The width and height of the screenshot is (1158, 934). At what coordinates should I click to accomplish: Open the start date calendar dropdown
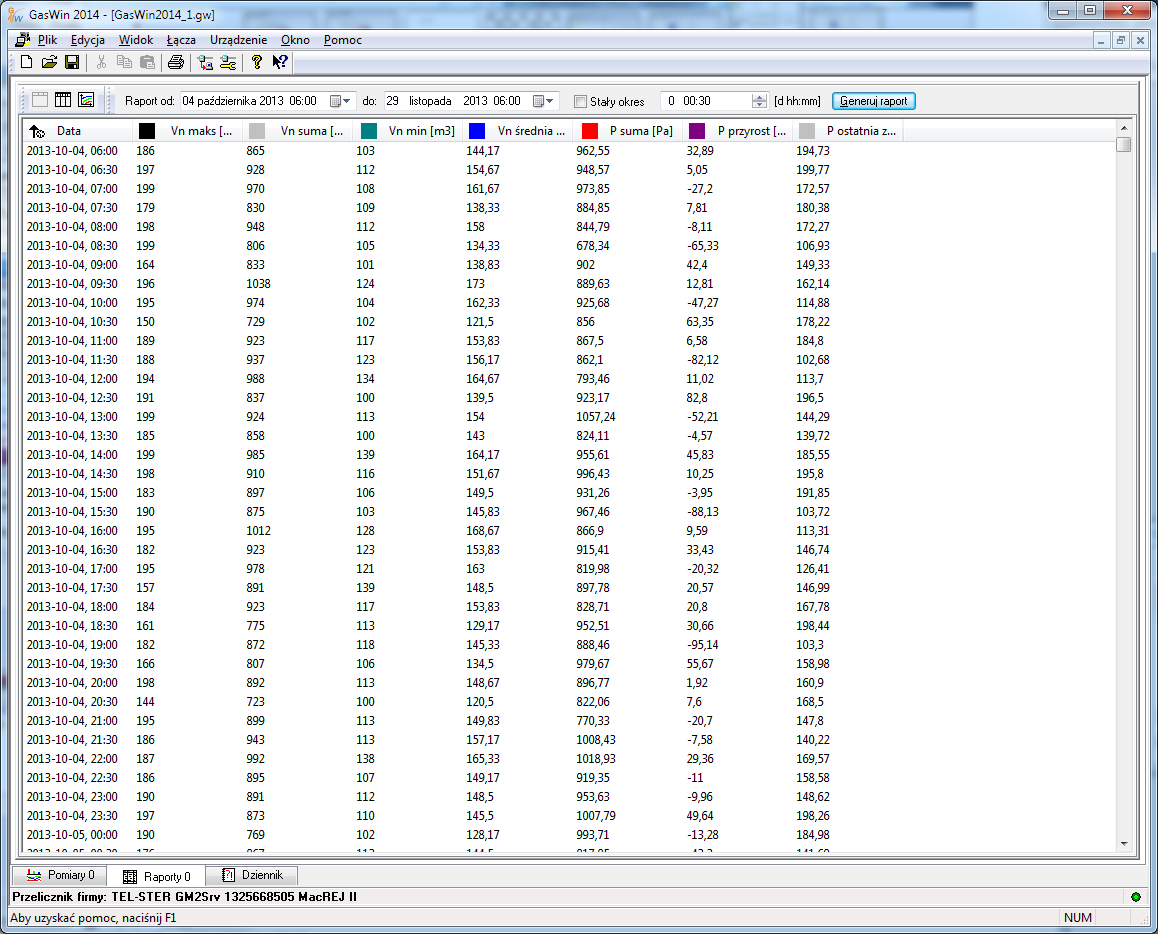coord(340,101)
